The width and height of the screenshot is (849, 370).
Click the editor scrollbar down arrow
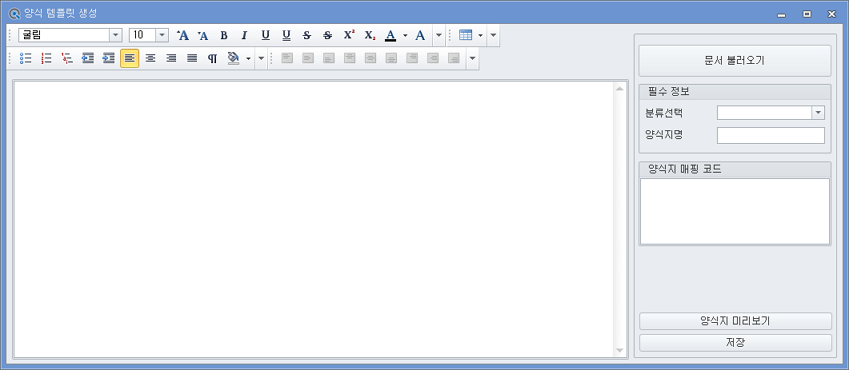(x=620, y=351)
